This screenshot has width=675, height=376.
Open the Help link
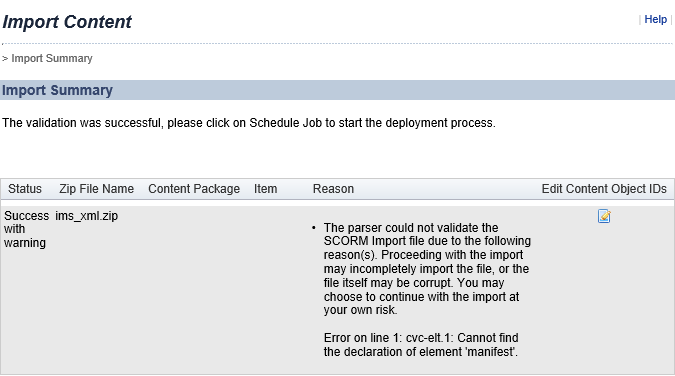655,19
